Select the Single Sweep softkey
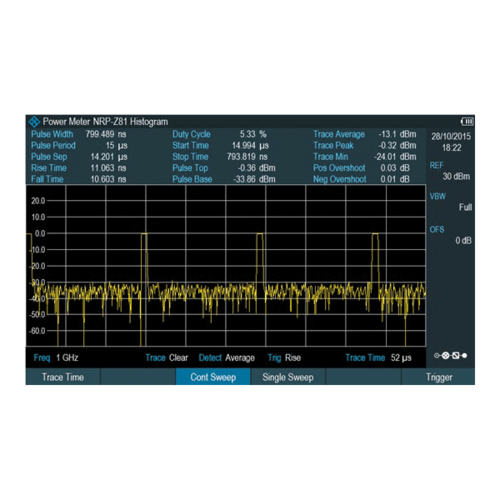Image resolution: width=500 pixels, height=500 pixels. coord(288,377)
